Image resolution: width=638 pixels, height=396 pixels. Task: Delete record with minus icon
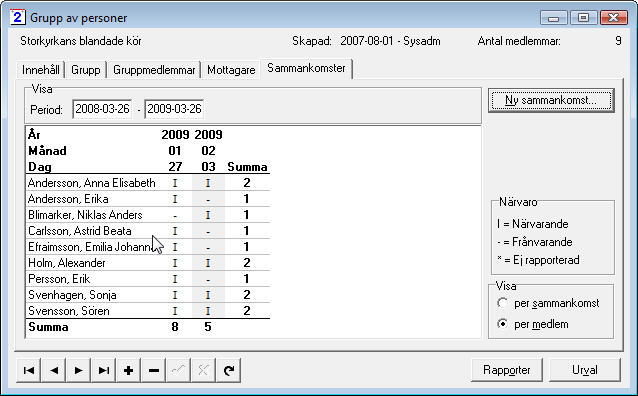click(x=153, y=370)
